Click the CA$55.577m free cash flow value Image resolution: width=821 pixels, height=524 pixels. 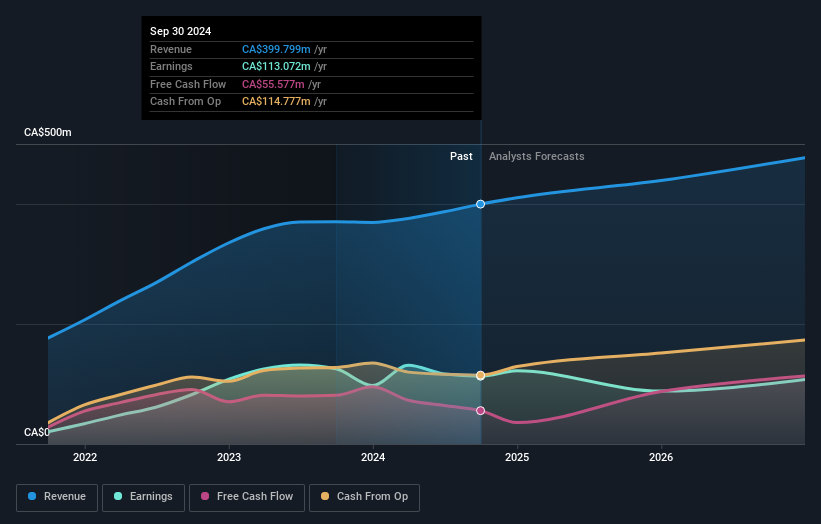tap(273, 84)
